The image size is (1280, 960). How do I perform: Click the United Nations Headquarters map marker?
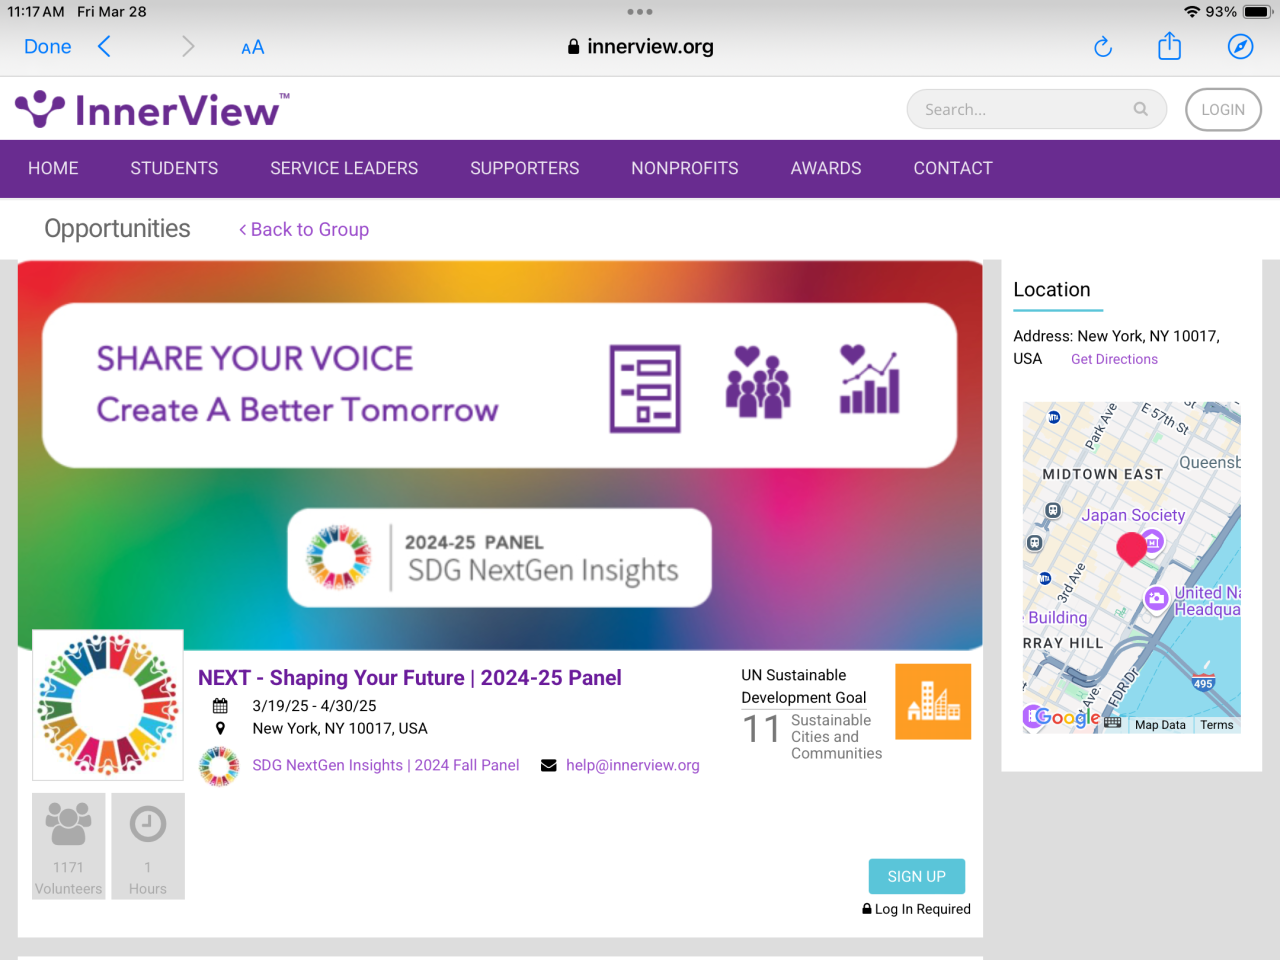(1157, 598)
